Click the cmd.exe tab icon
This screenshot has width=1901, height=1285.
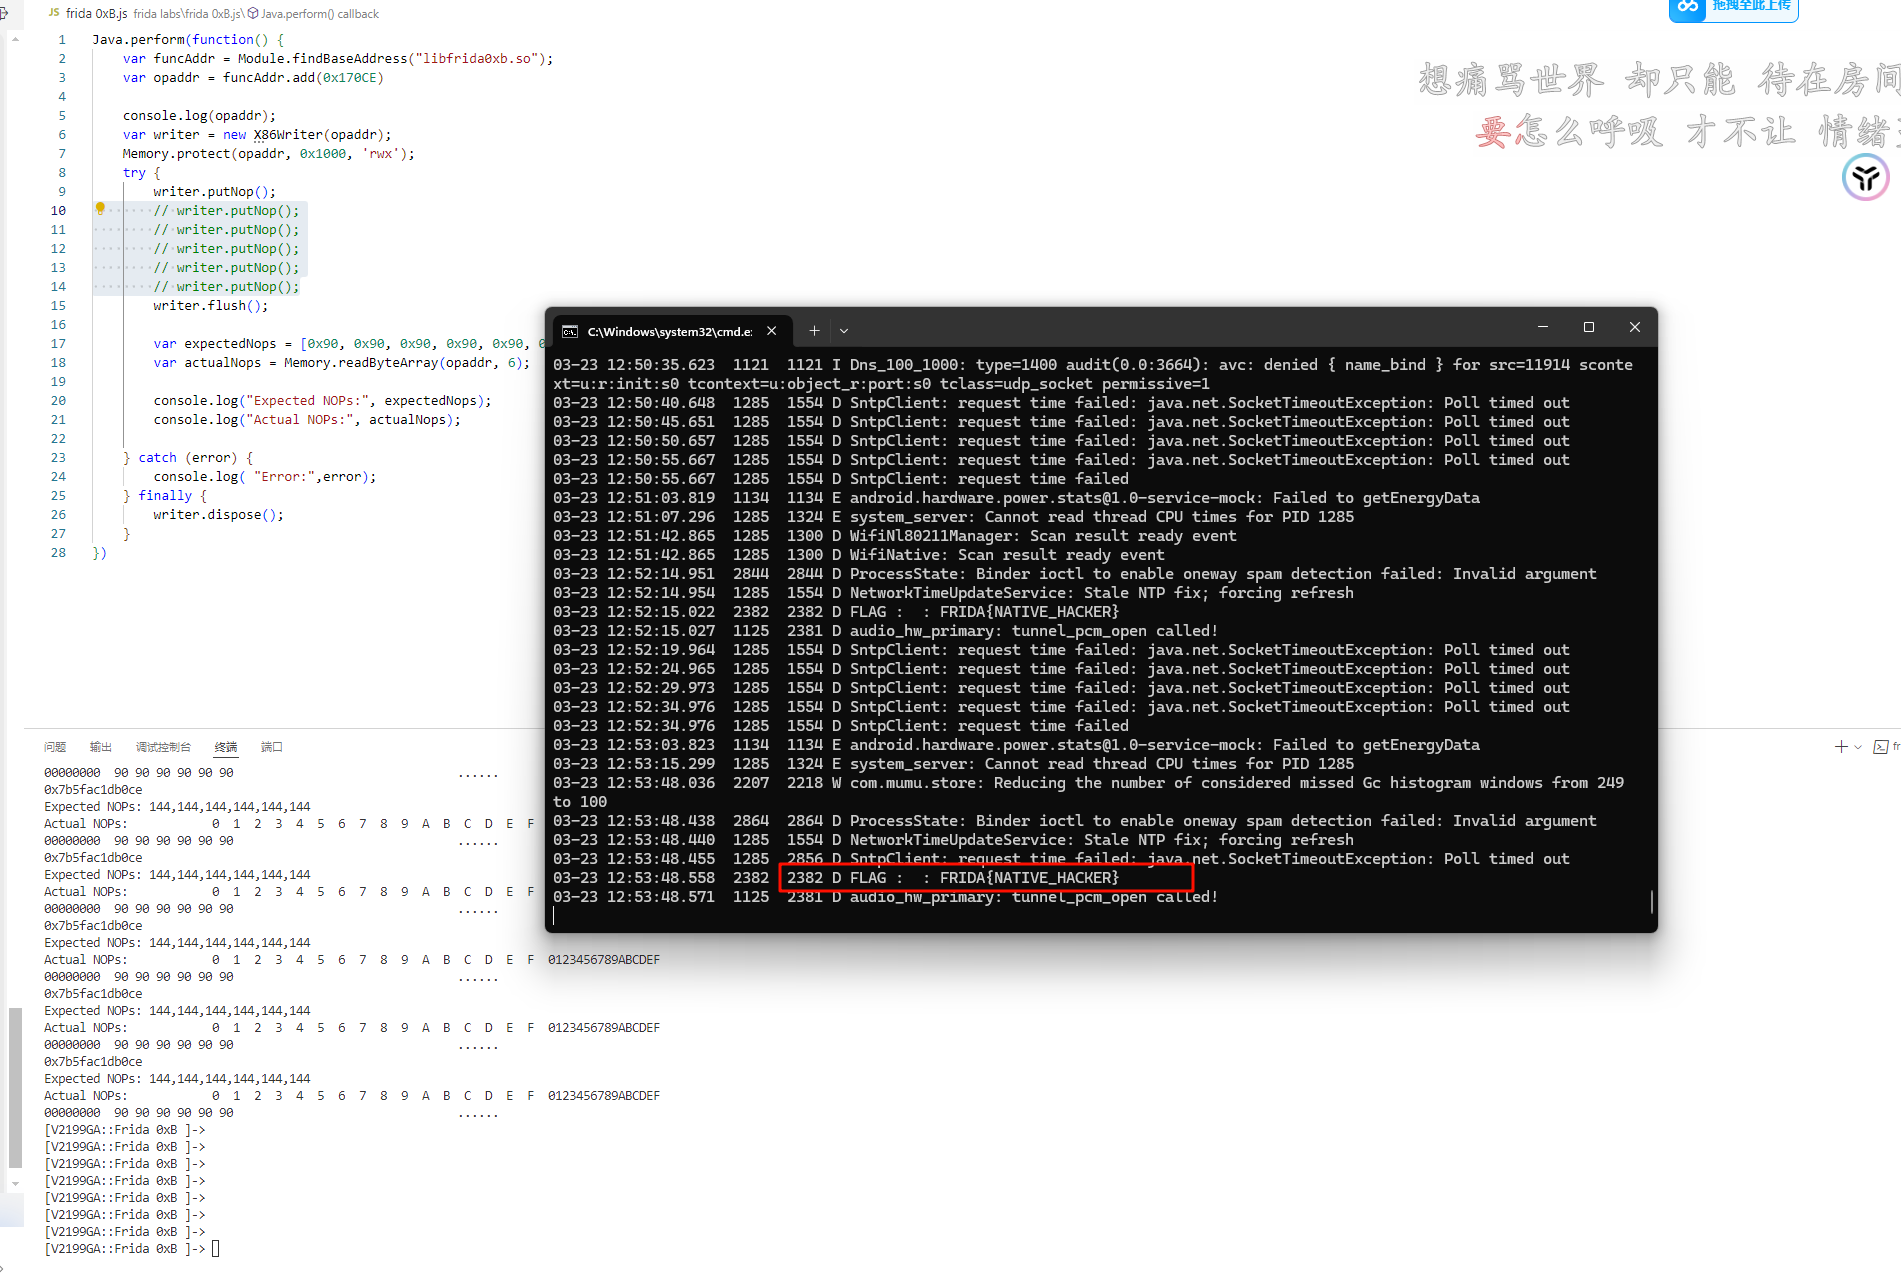click(x=570, y=331)
